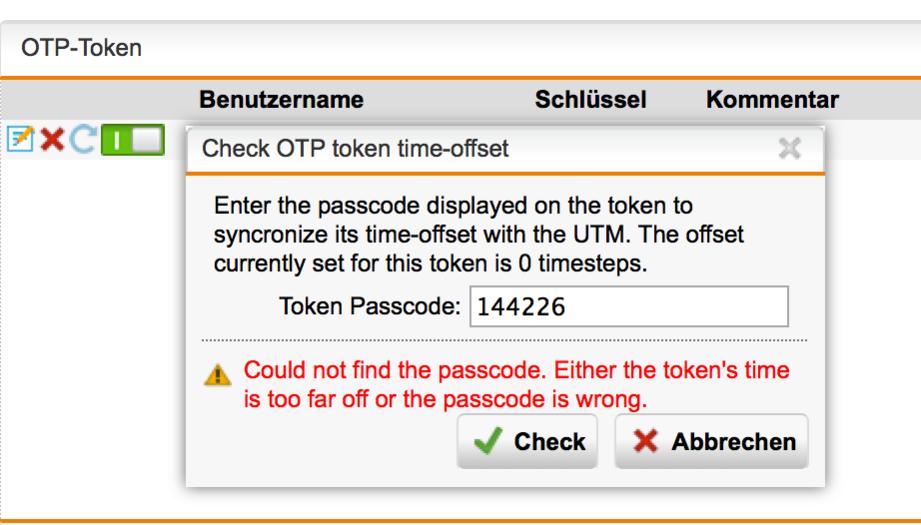Click the white knob of the token toggle
The height and width of the screenshot is (525, 921).
pyautogui.click(x=147, y=140)
